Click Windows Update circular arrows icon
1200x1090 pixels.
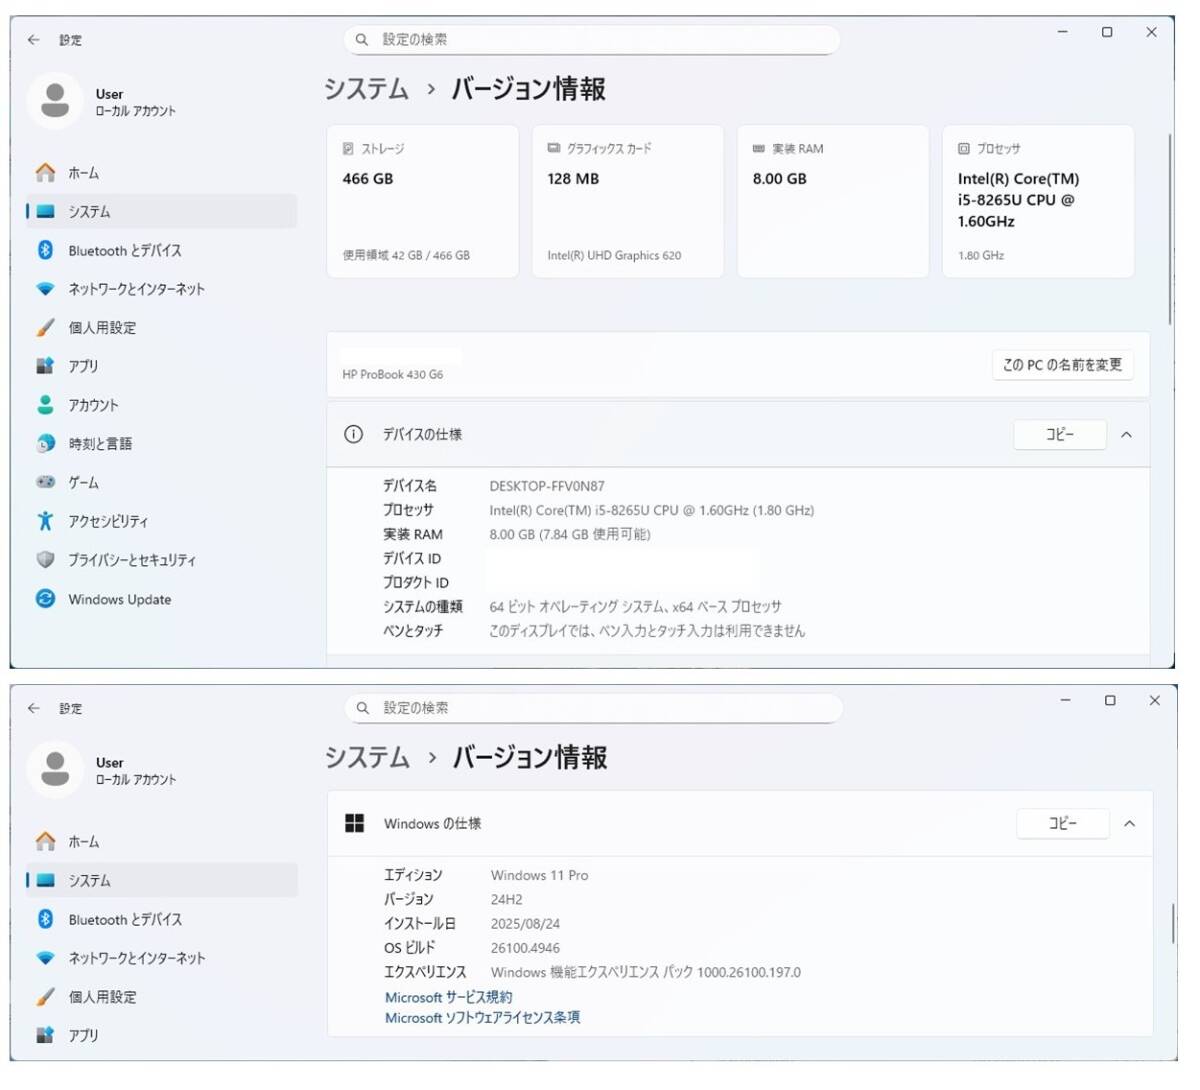pyautogui.click(x=45, y=599)
